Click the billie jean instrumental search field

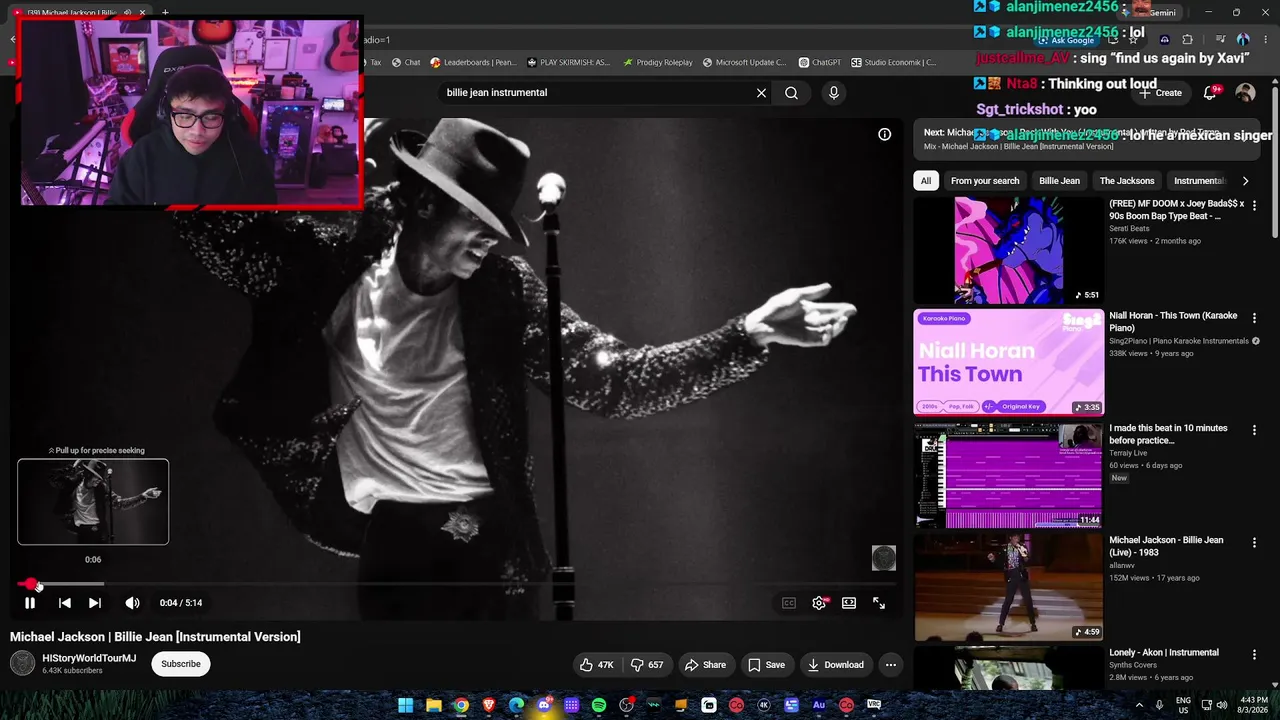(595, 93)
